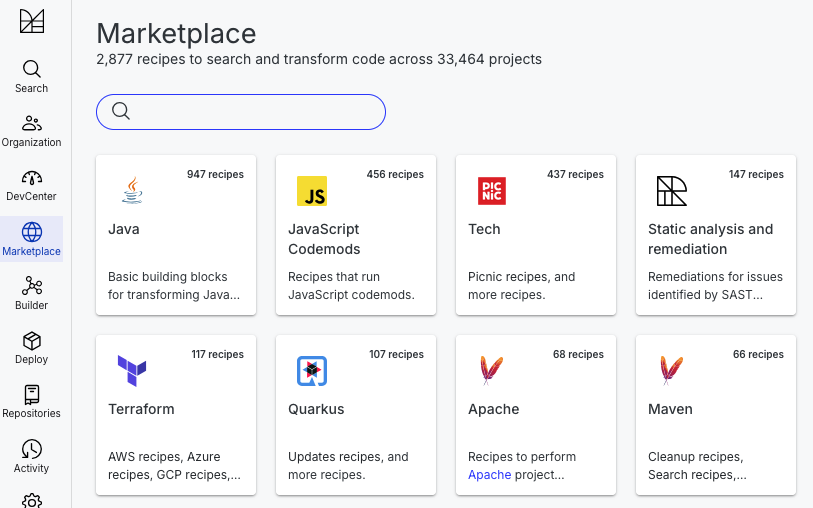Open the Search page from sidebar
Viewport: 813px width, 508px height.
click(x=32, y=77)
